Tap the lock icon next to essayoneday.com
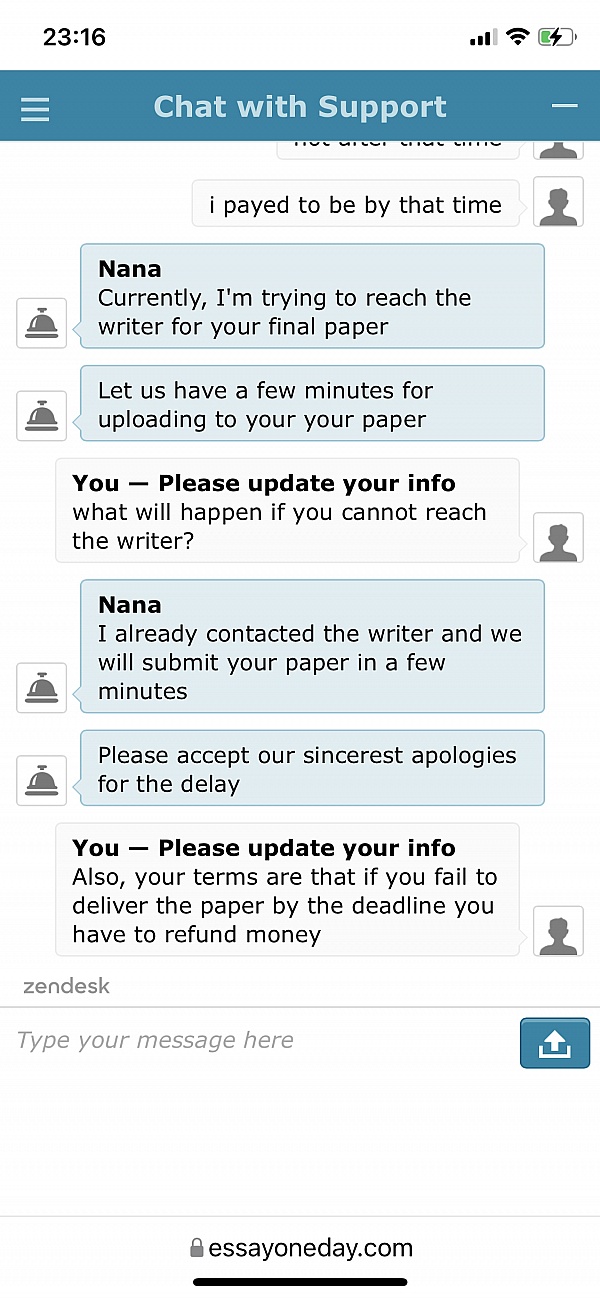Viewport: 600px width, 1299px height. click(x=196, y=1248)
